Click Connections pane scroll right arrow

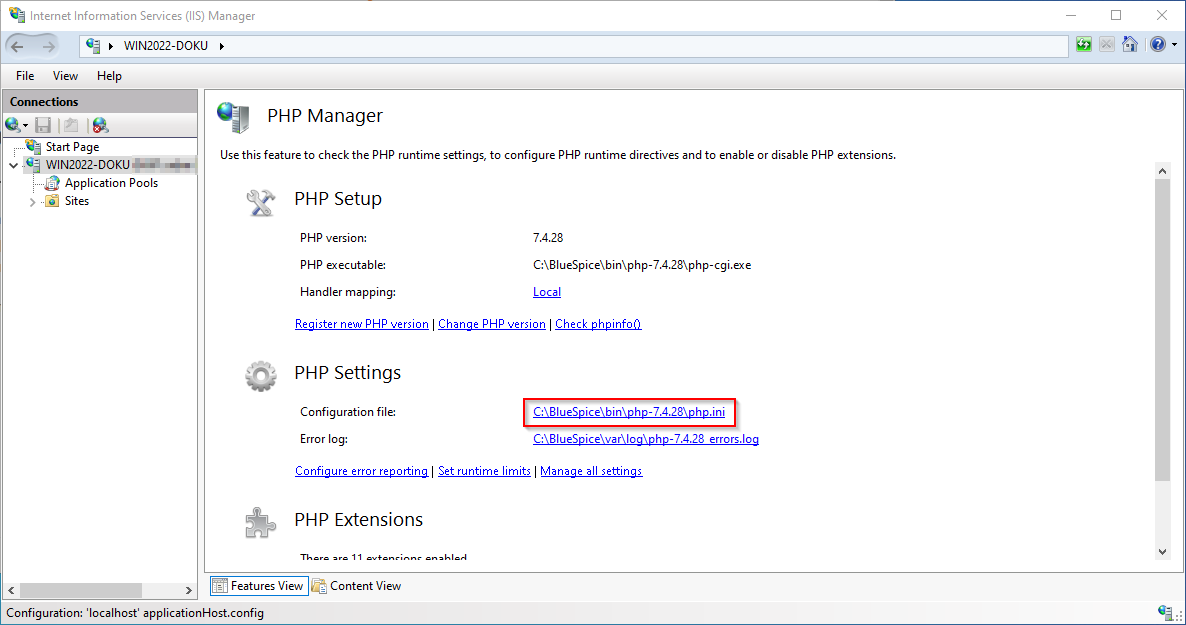pos(188,590)
